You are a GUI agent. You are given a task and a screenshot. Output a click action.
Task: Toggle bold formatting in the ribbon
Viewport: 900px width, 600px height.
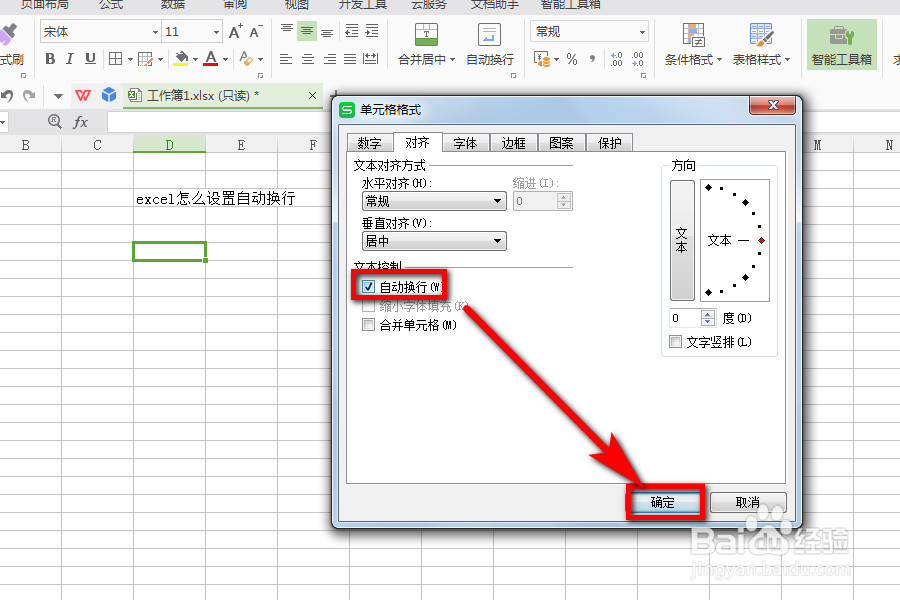50,59
